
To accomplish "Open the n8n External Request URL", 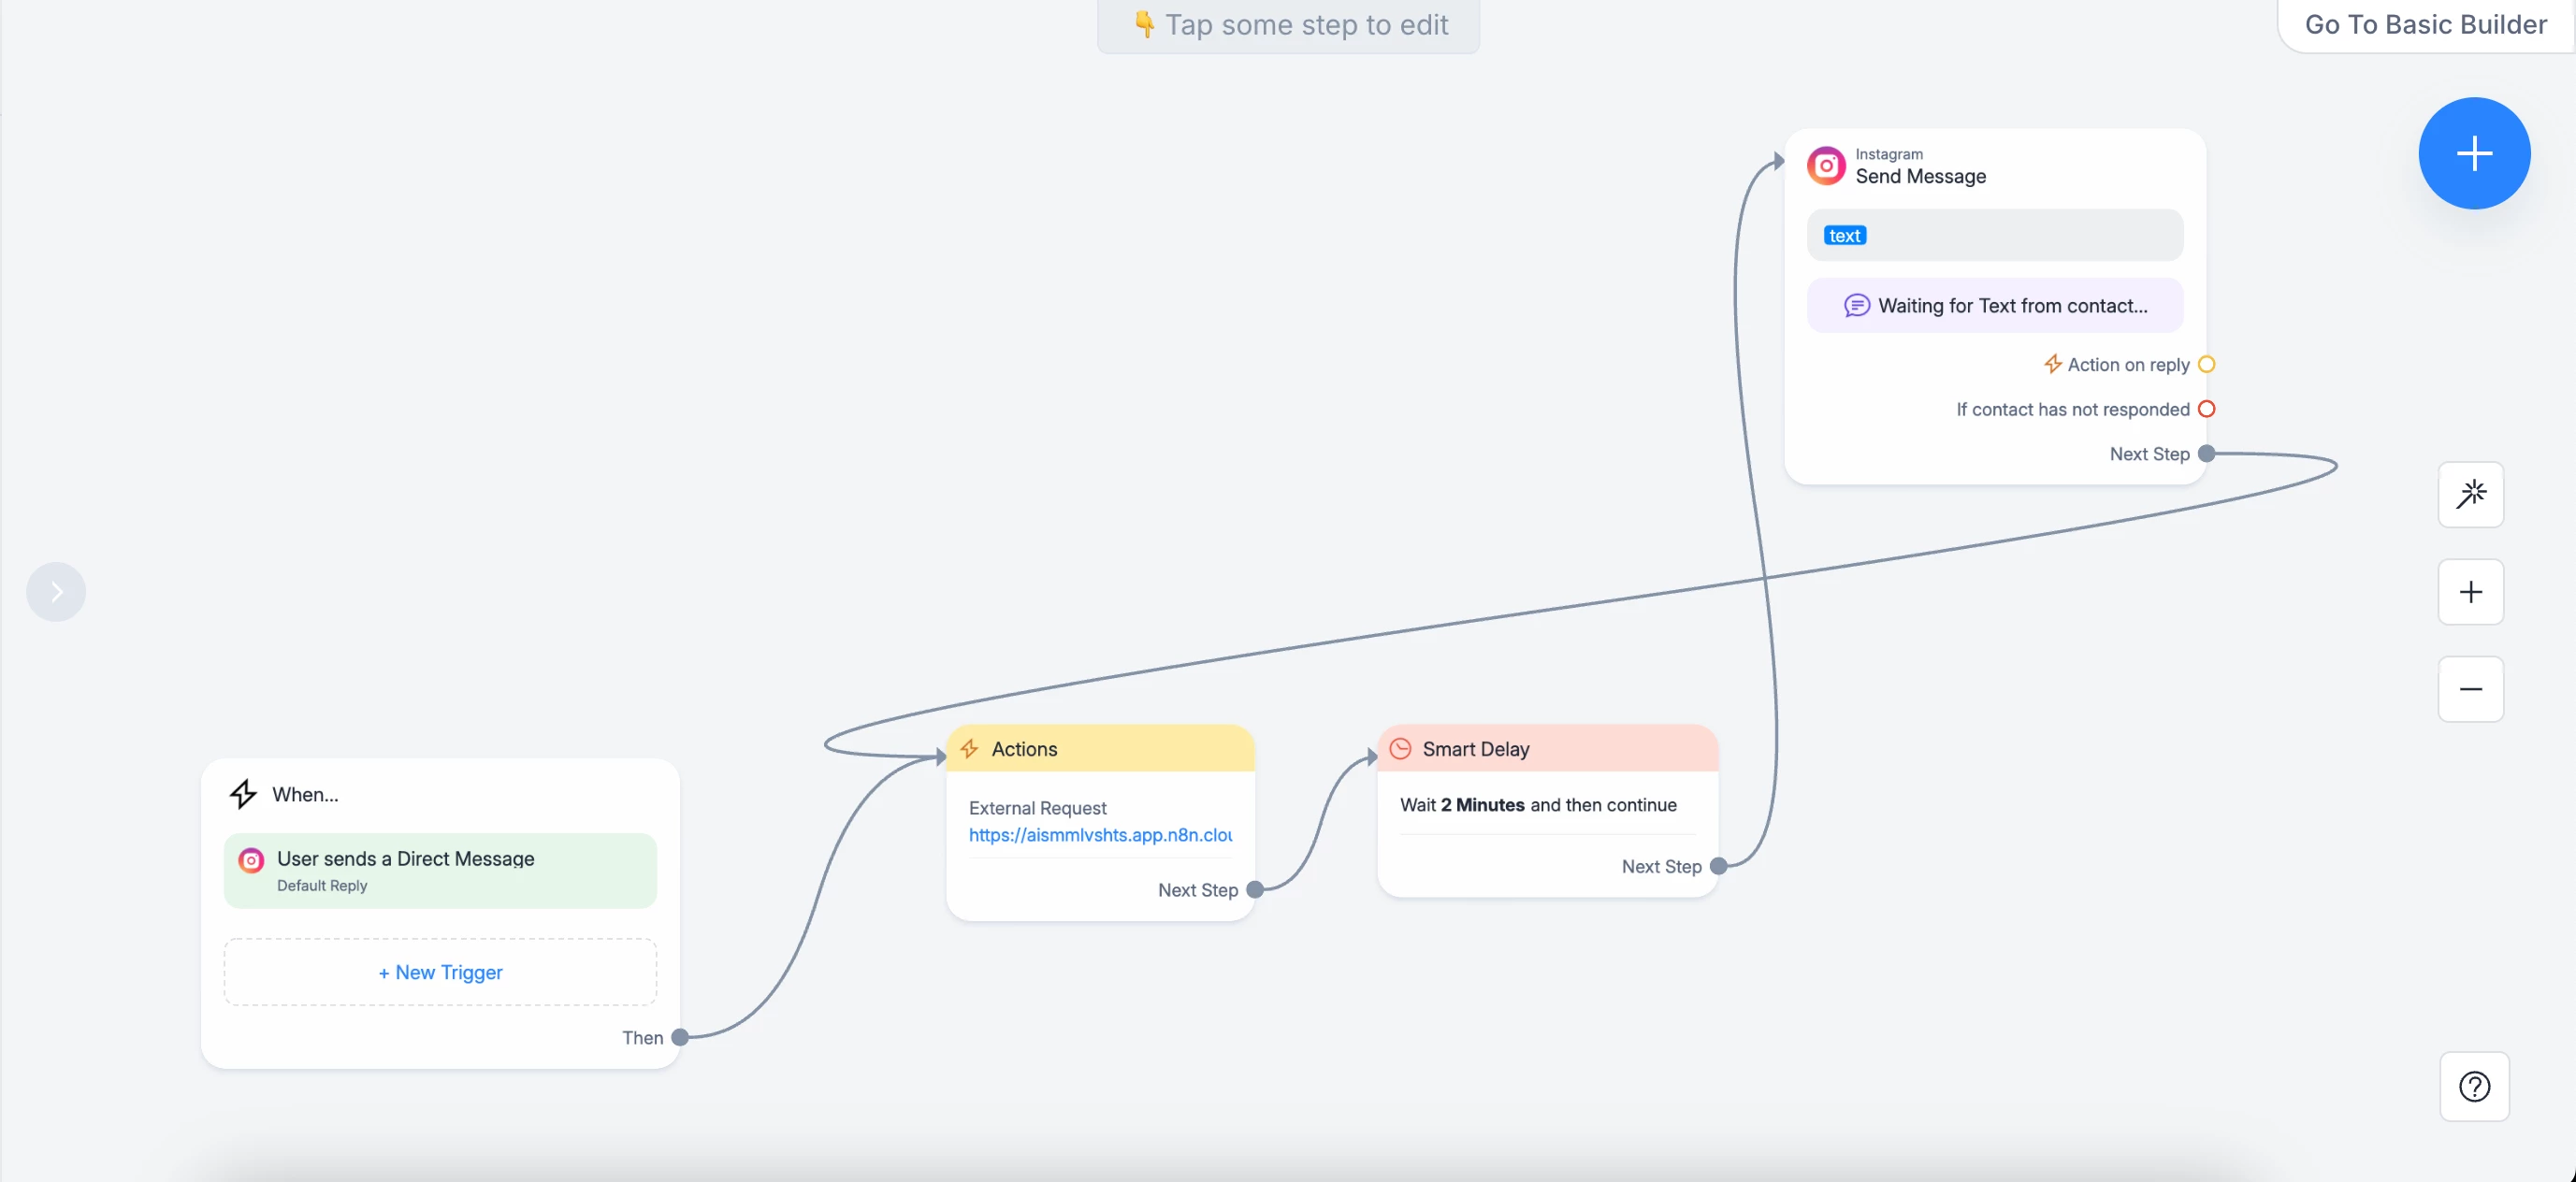I will (1100, 835).
